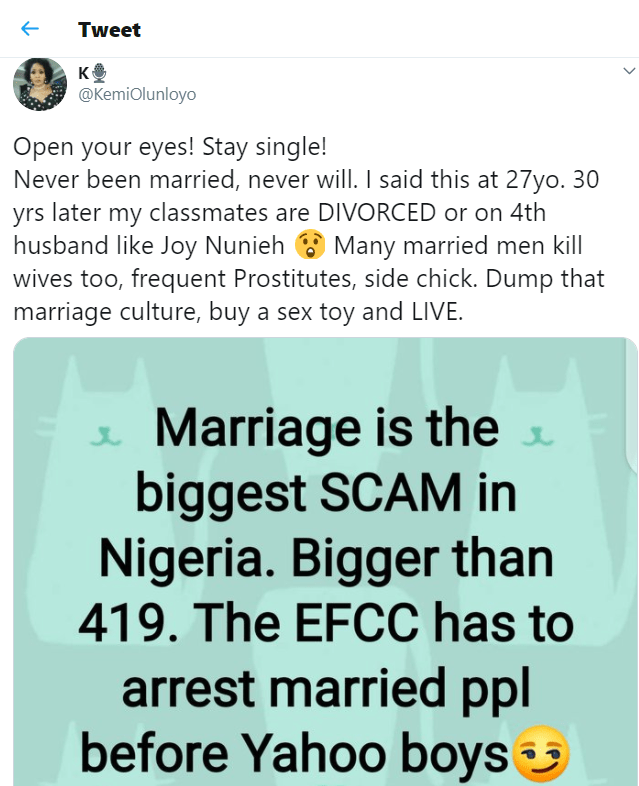Click the microphone emoji beside the name K

[x=100, y=73]
